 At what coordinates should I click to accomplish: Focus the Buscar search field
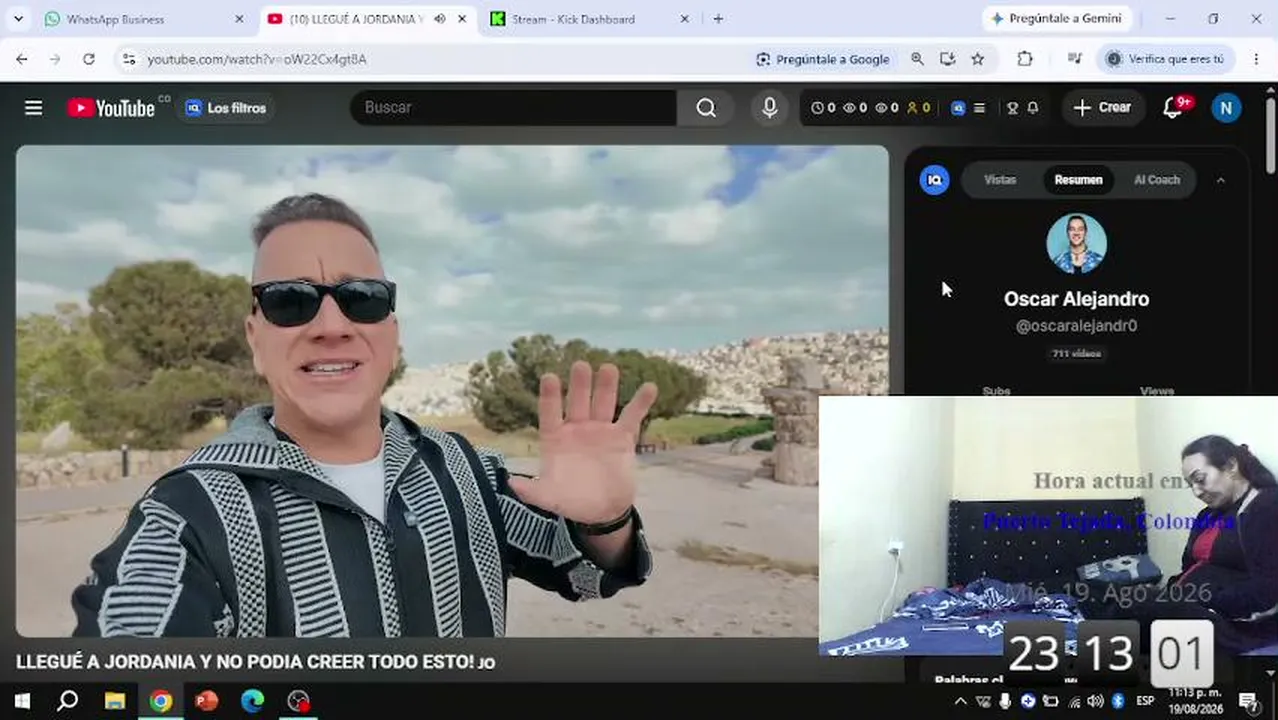(x=513, y=108)
